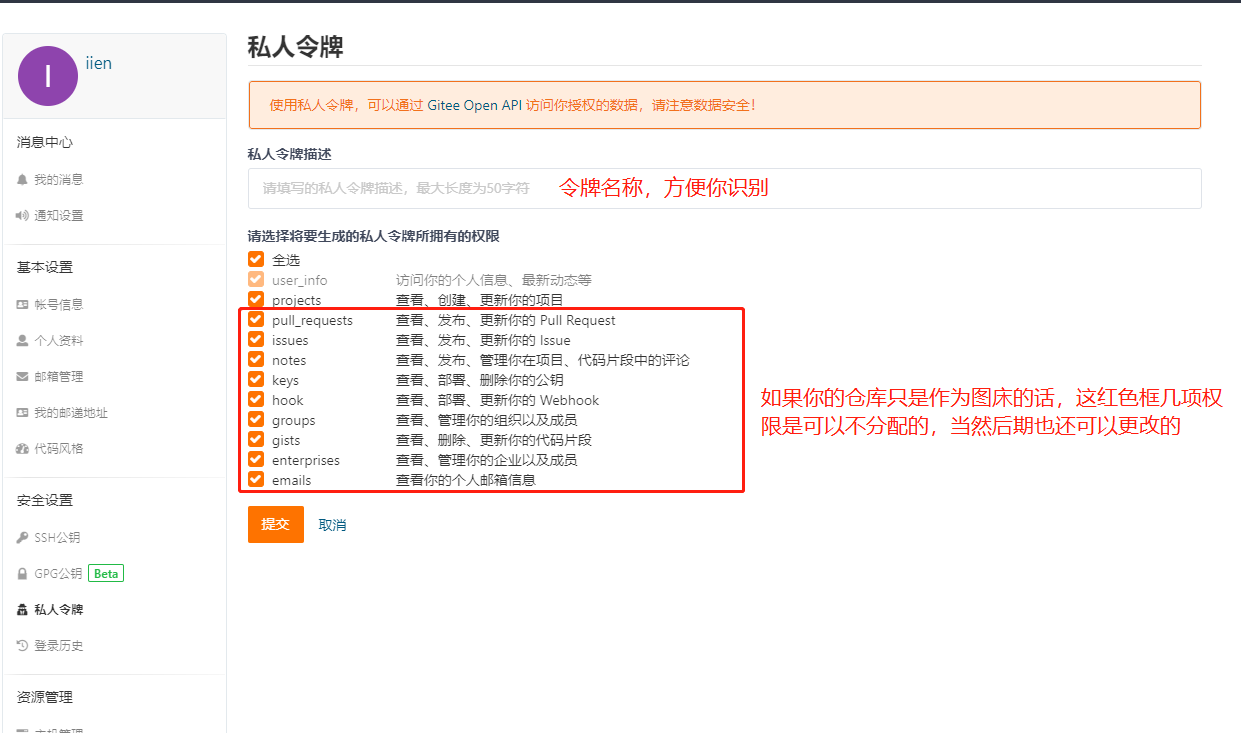Click the 查看、删除、更新你的代码片段 description
The width and height of the screenshot is (1241, 733).
[x=494, y=440]
